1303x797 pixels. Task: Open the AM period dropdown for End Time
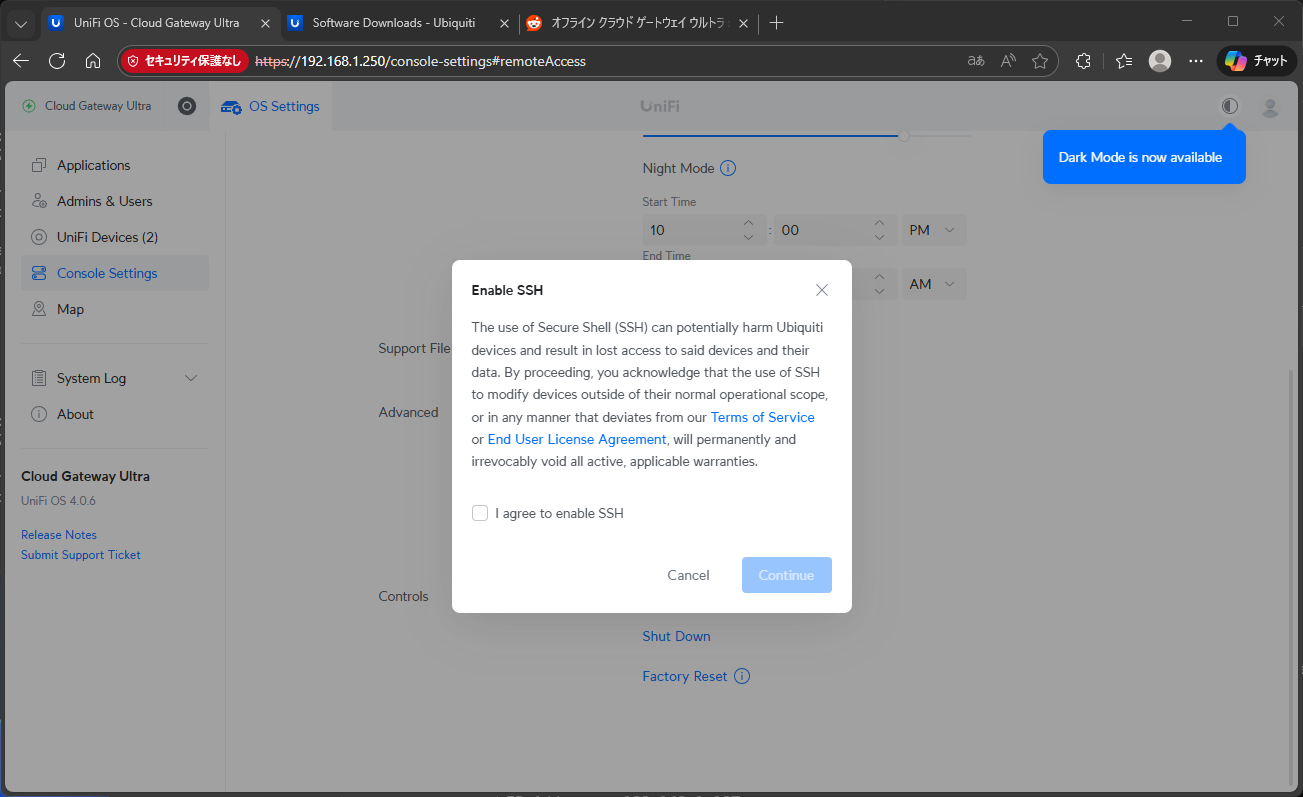click(x=933, y=284)
